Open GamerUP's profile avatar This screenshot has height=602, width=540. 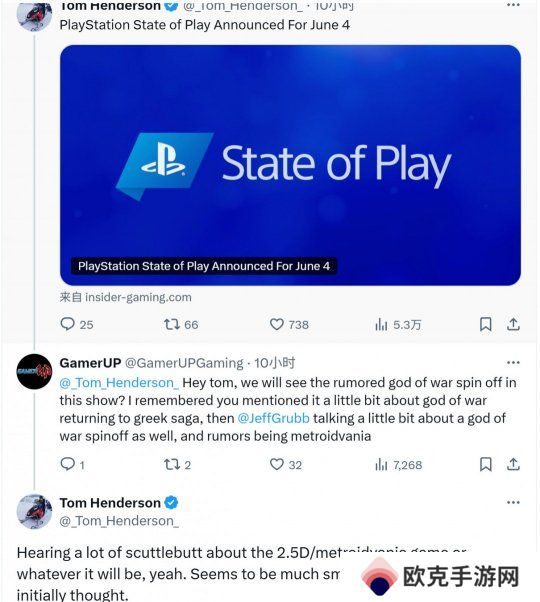tap(34, 371)
